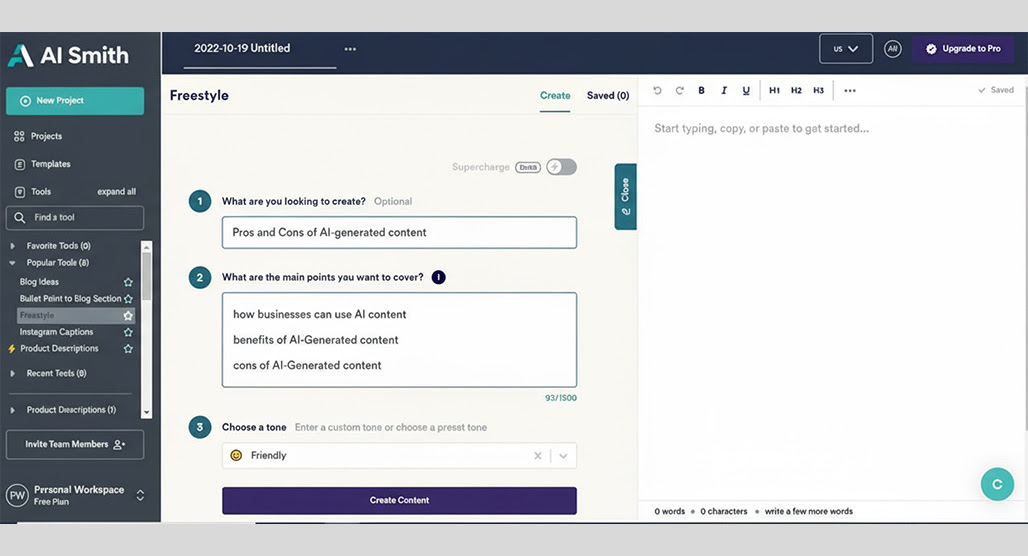Open the Personal Workspace switcher
The width and height of the screenshot is (1028, 556).
(140, 495)
